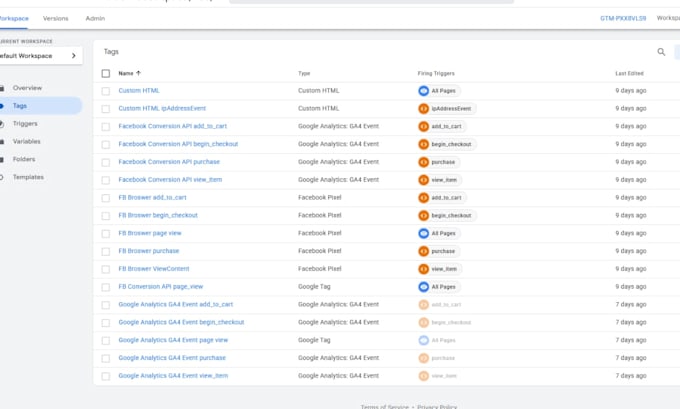This screenshot has height=409, width=680.
Task: Select Tags in the sidebar
Action: pyautogui.click(x=20, y=106)
